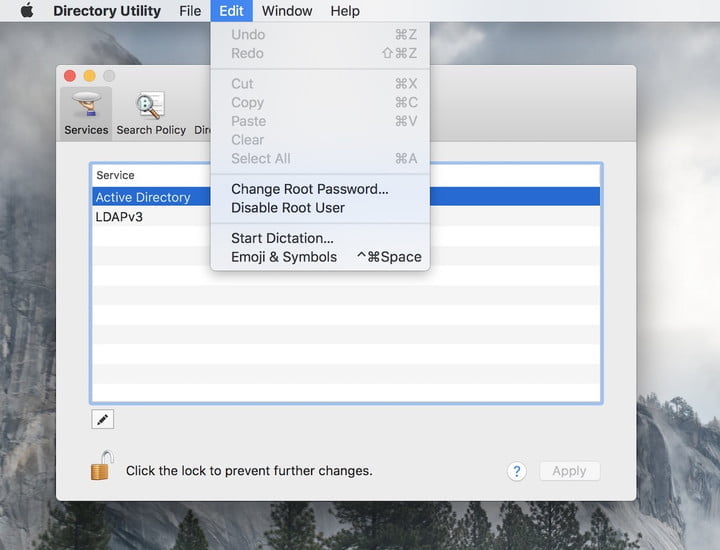
Task: Open the Window menu
Action: 287,11
